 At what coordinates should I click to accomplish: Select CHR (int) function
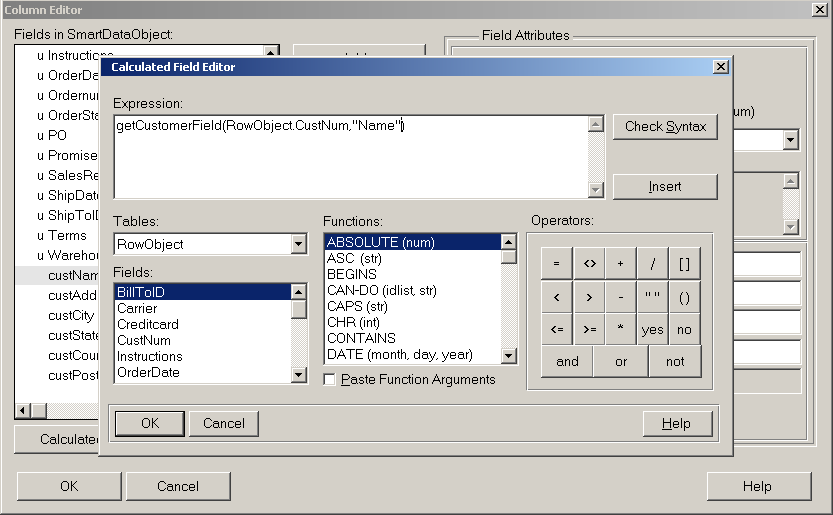(x=413, y=322)
